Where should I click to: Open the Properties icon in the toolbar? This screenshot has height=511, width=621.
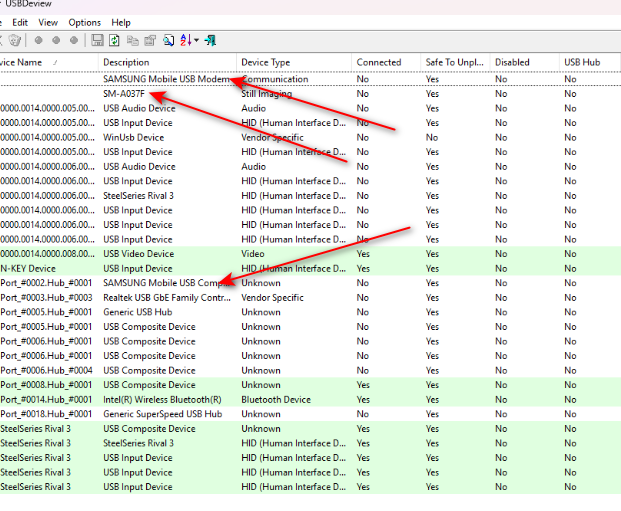150,40
